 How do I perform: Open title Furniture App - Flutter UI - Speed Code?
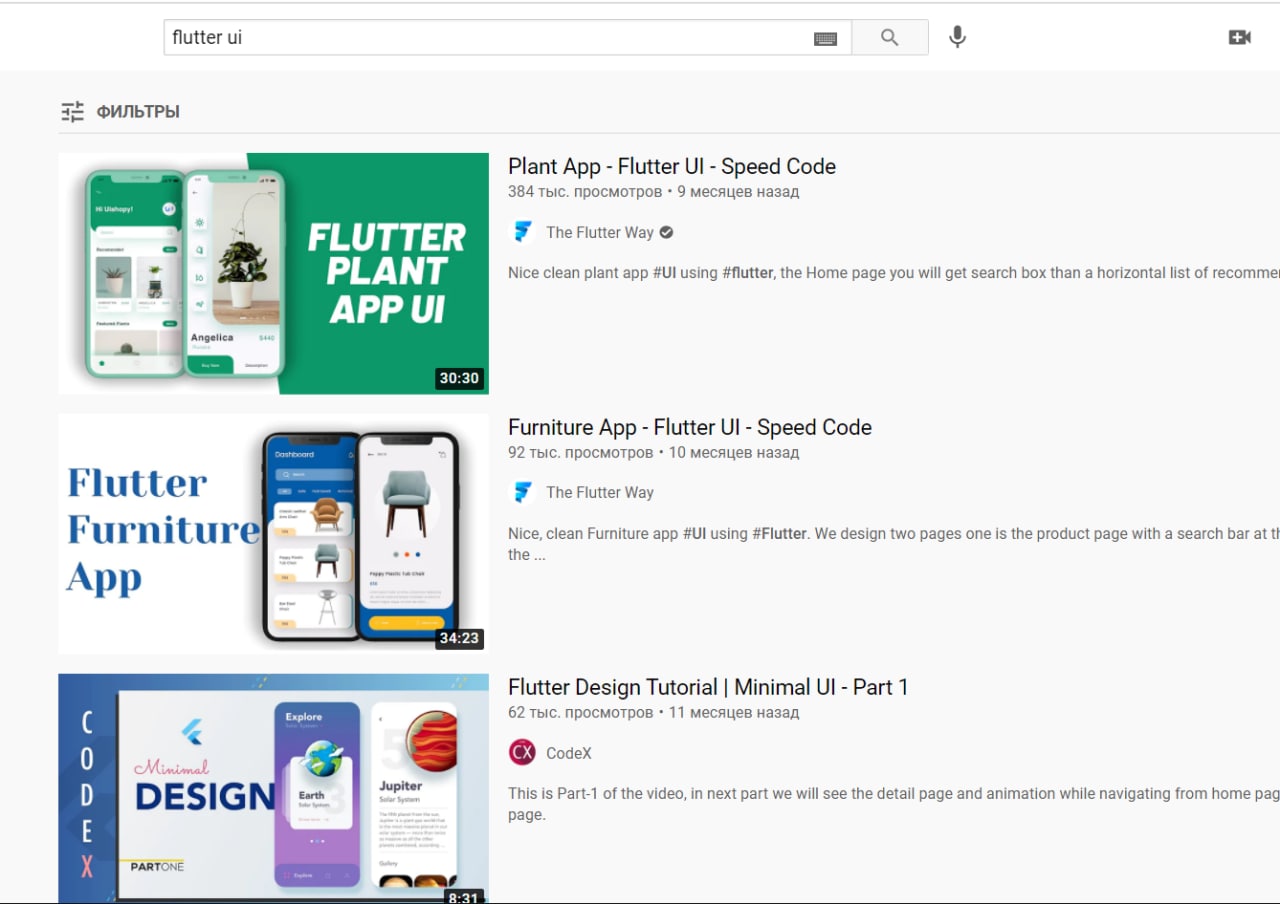[x=690, y=427]
